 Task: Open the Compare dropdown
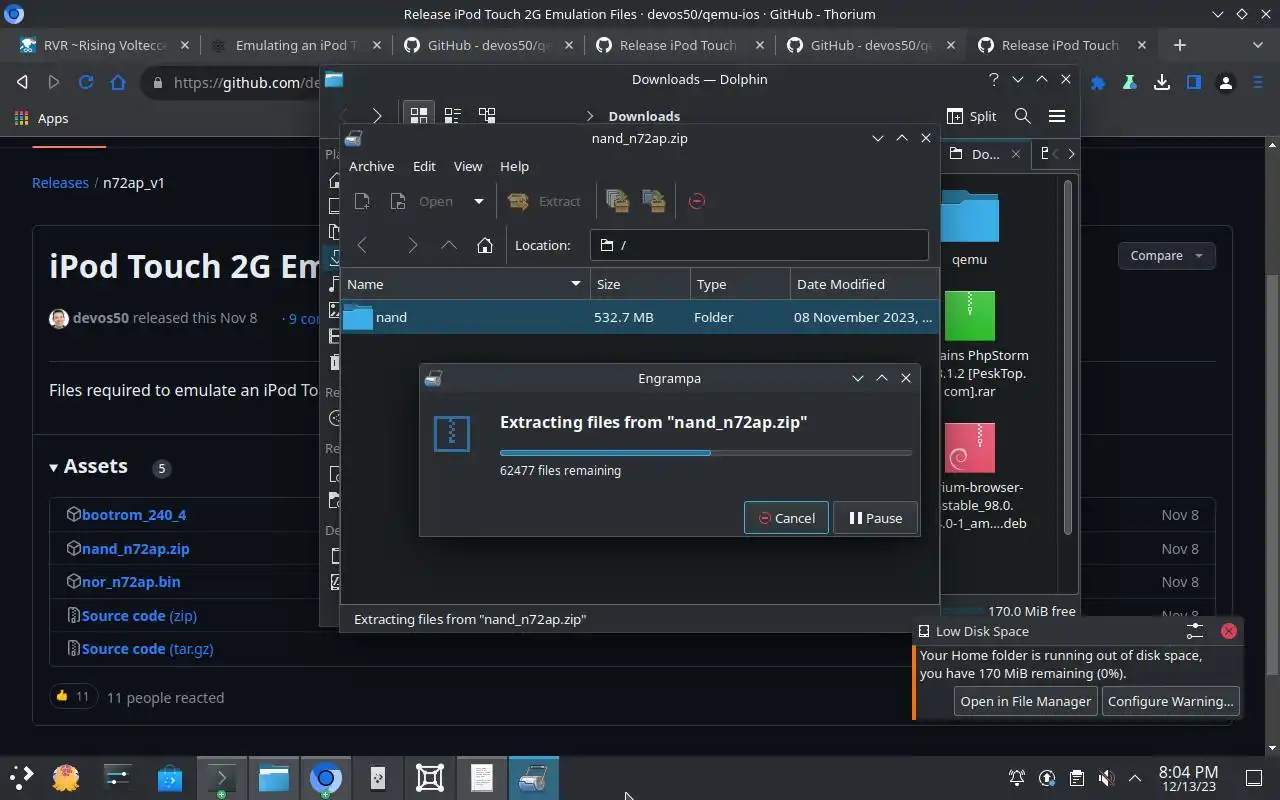point(1166,256)
